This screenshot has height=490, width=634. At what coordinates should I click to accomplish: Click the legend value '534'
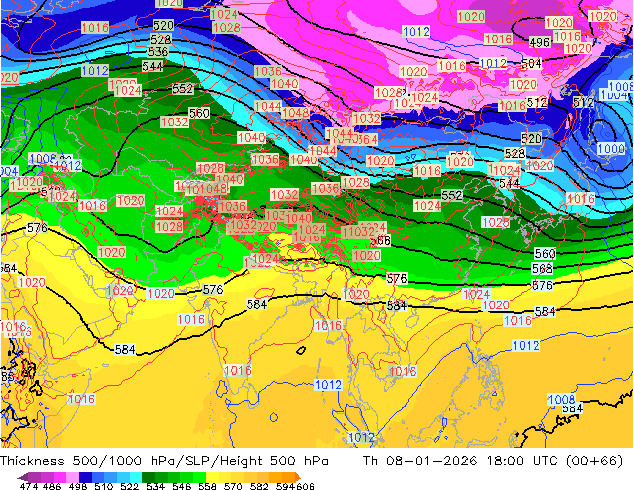coord(155,486)
